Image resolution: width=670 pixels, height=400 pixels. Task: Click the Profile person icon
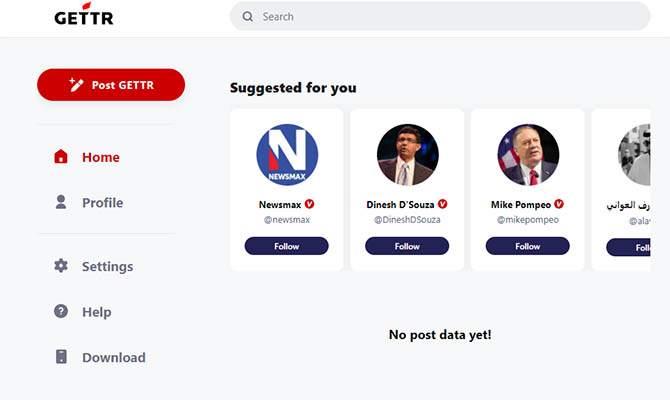(61, 202)
